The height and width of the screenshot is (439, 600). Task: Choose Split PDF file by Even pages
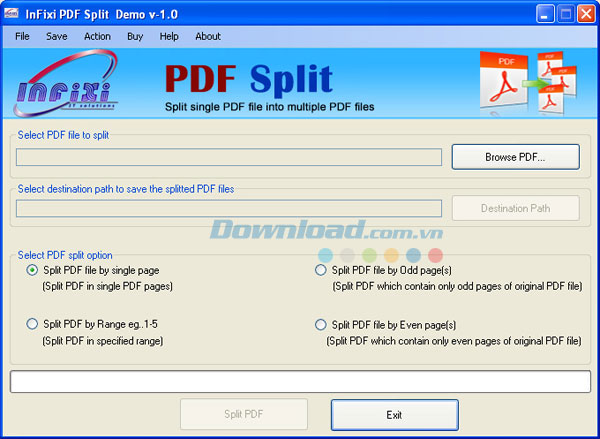[x=321, y=324]
